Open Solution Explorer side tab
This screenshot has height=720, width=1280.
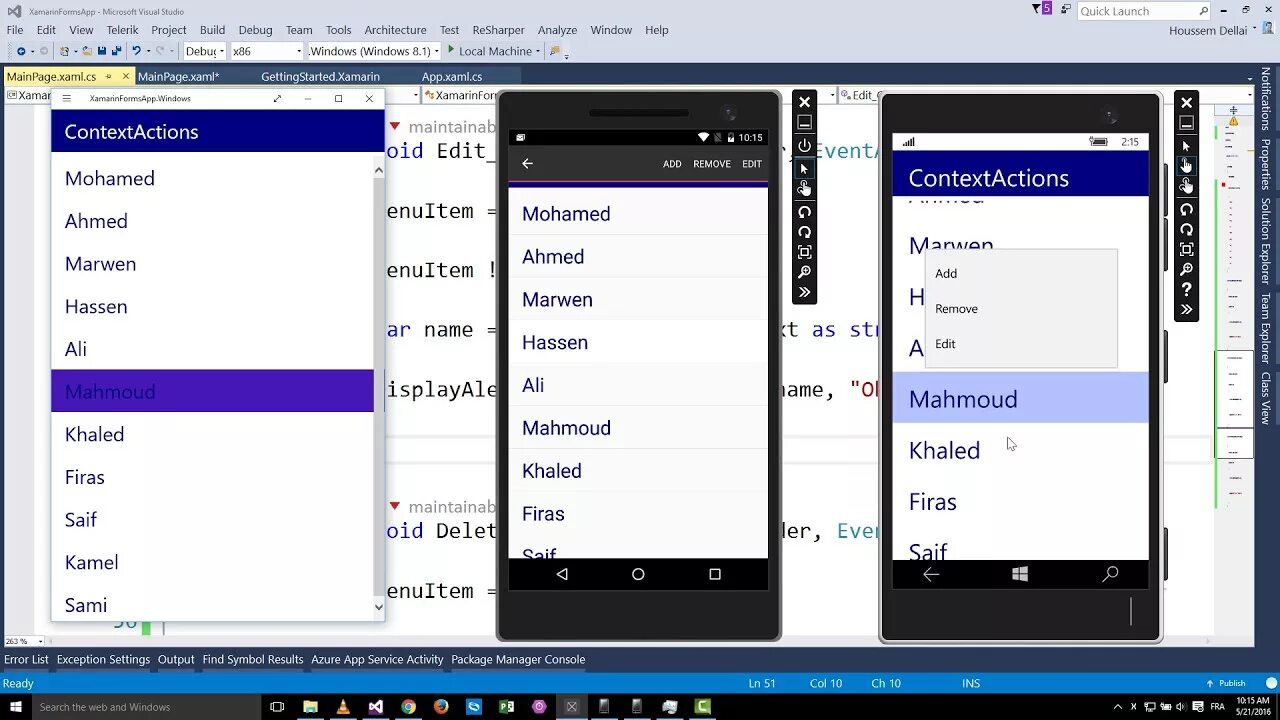pos(1265,241)
